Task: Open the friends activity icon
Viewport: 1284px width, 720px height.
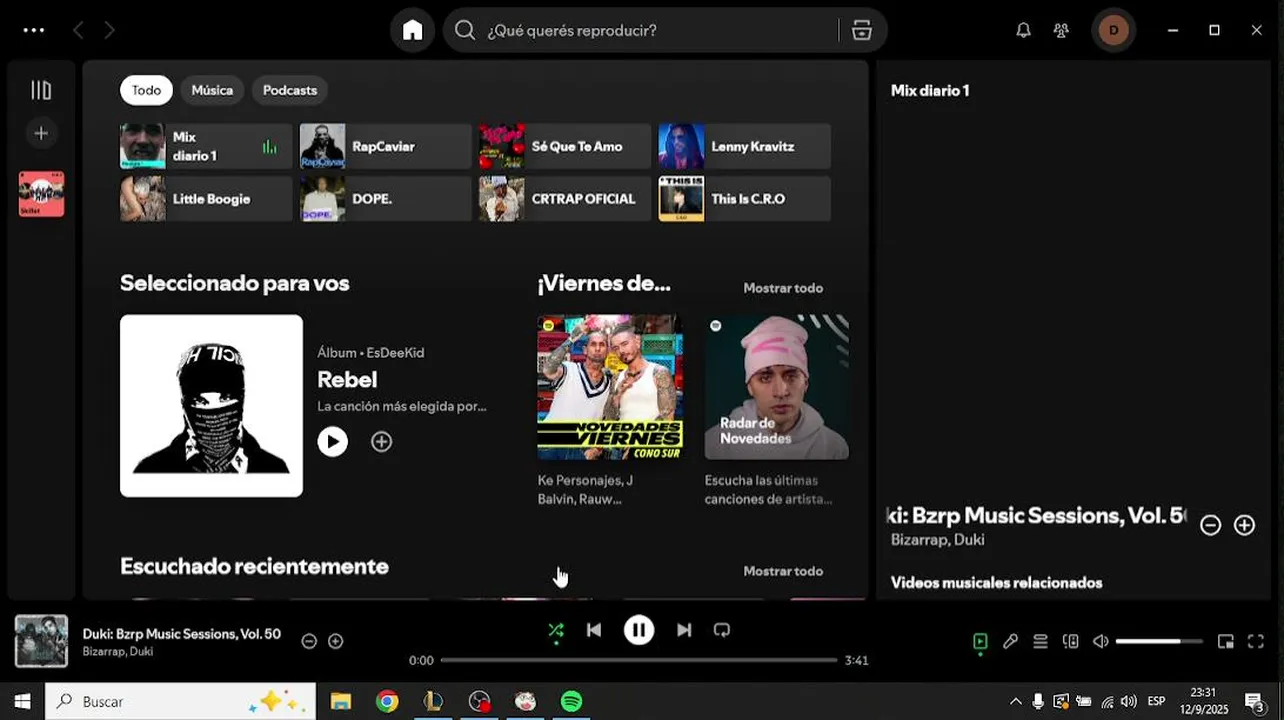Action: point(1061,30)
